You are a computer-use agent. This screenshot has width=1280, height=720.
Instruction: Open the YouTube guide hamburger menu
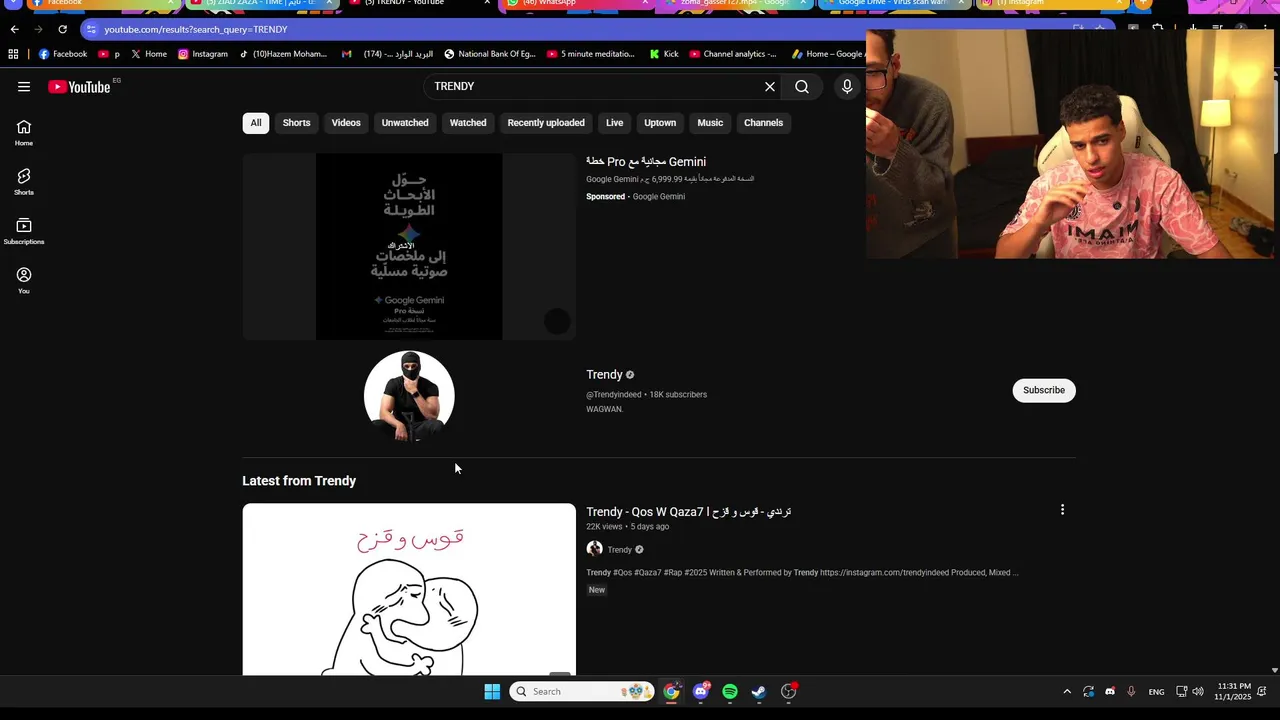click(24, 87)
